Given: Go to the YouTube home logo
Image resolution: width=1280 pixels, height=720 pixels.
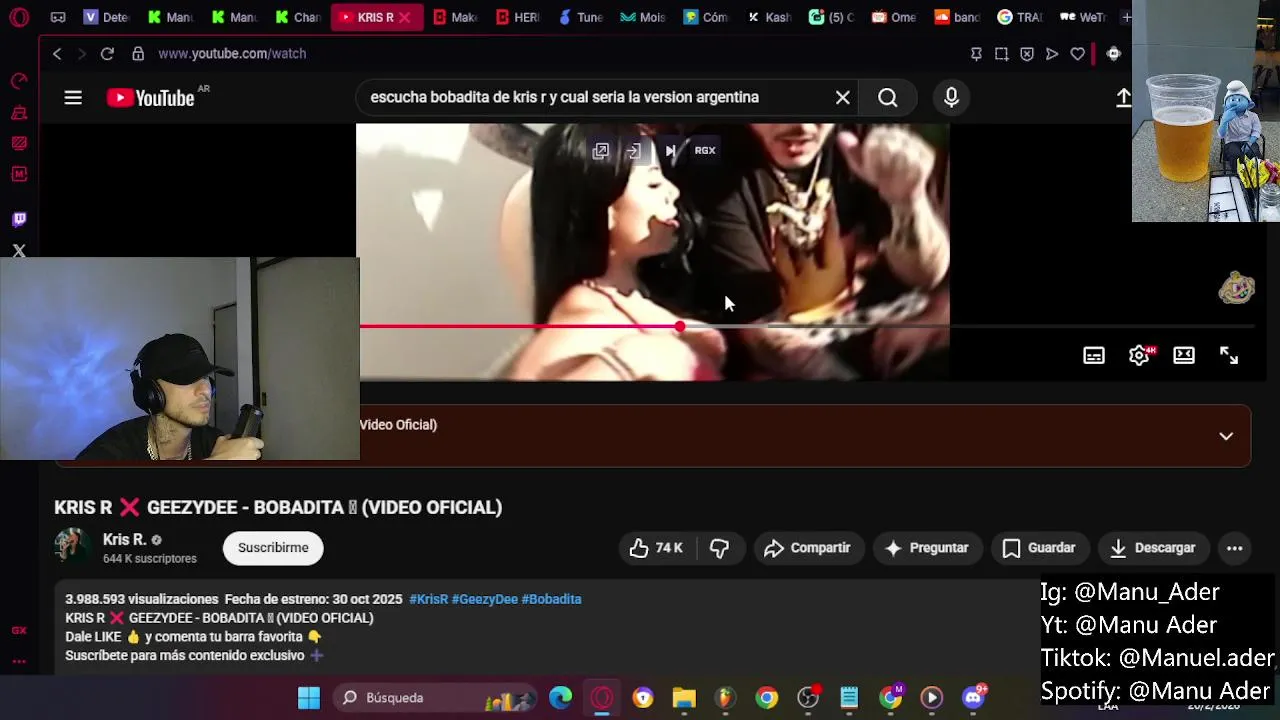Looking at the screenshot, I should 151,98.
